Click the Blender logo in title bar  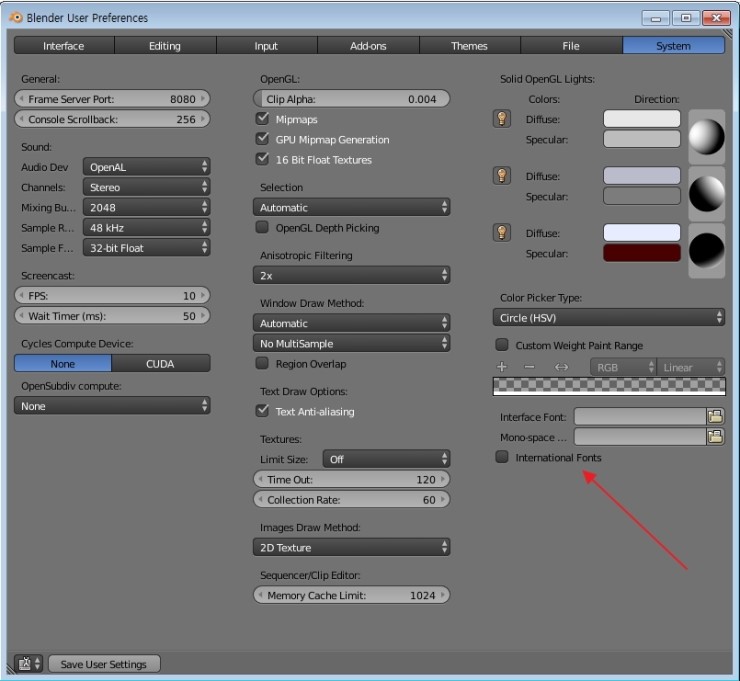pyautogui.click(x=16, y=17)
